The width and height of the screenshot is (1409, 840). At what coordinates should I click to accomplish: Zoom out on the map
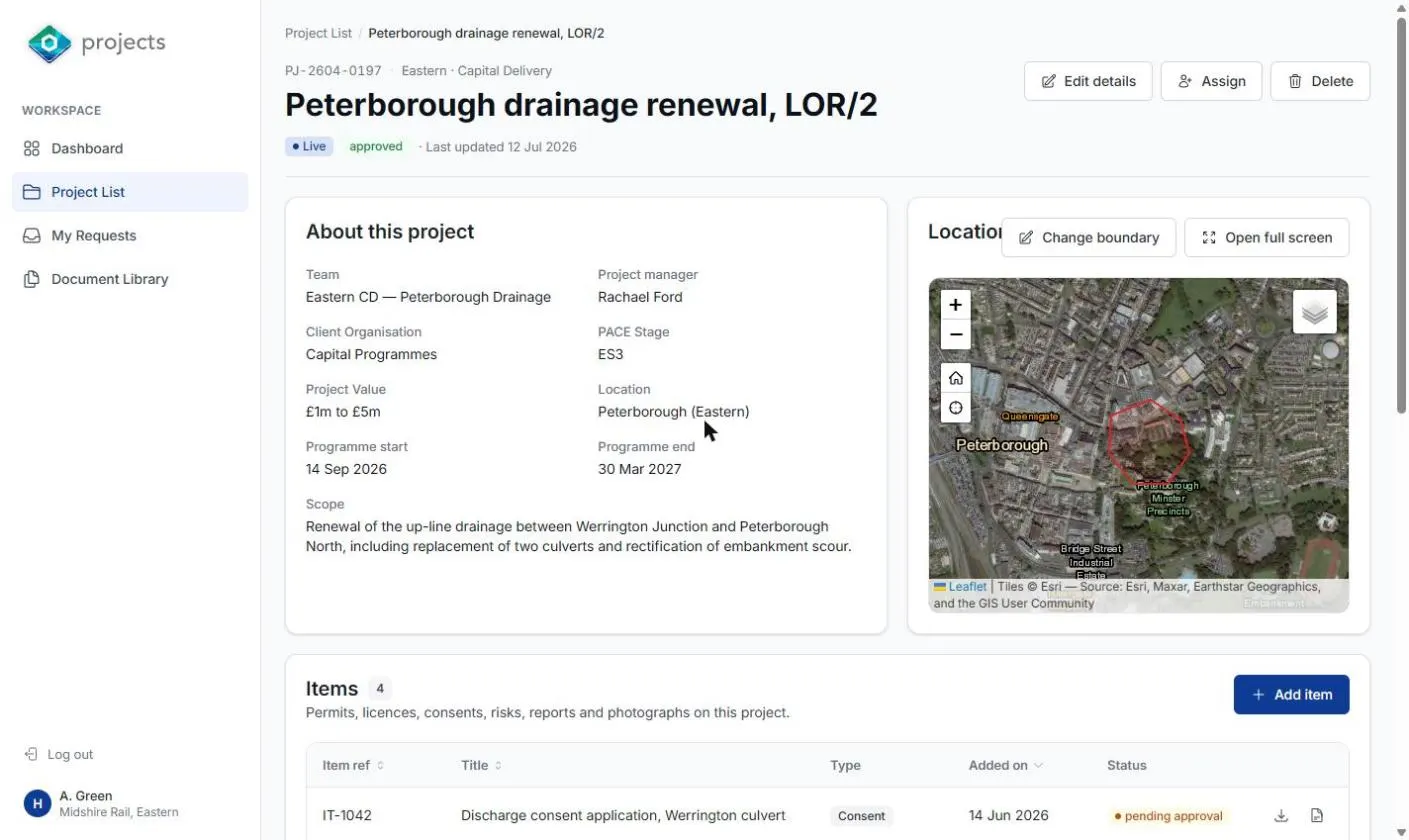955,334
